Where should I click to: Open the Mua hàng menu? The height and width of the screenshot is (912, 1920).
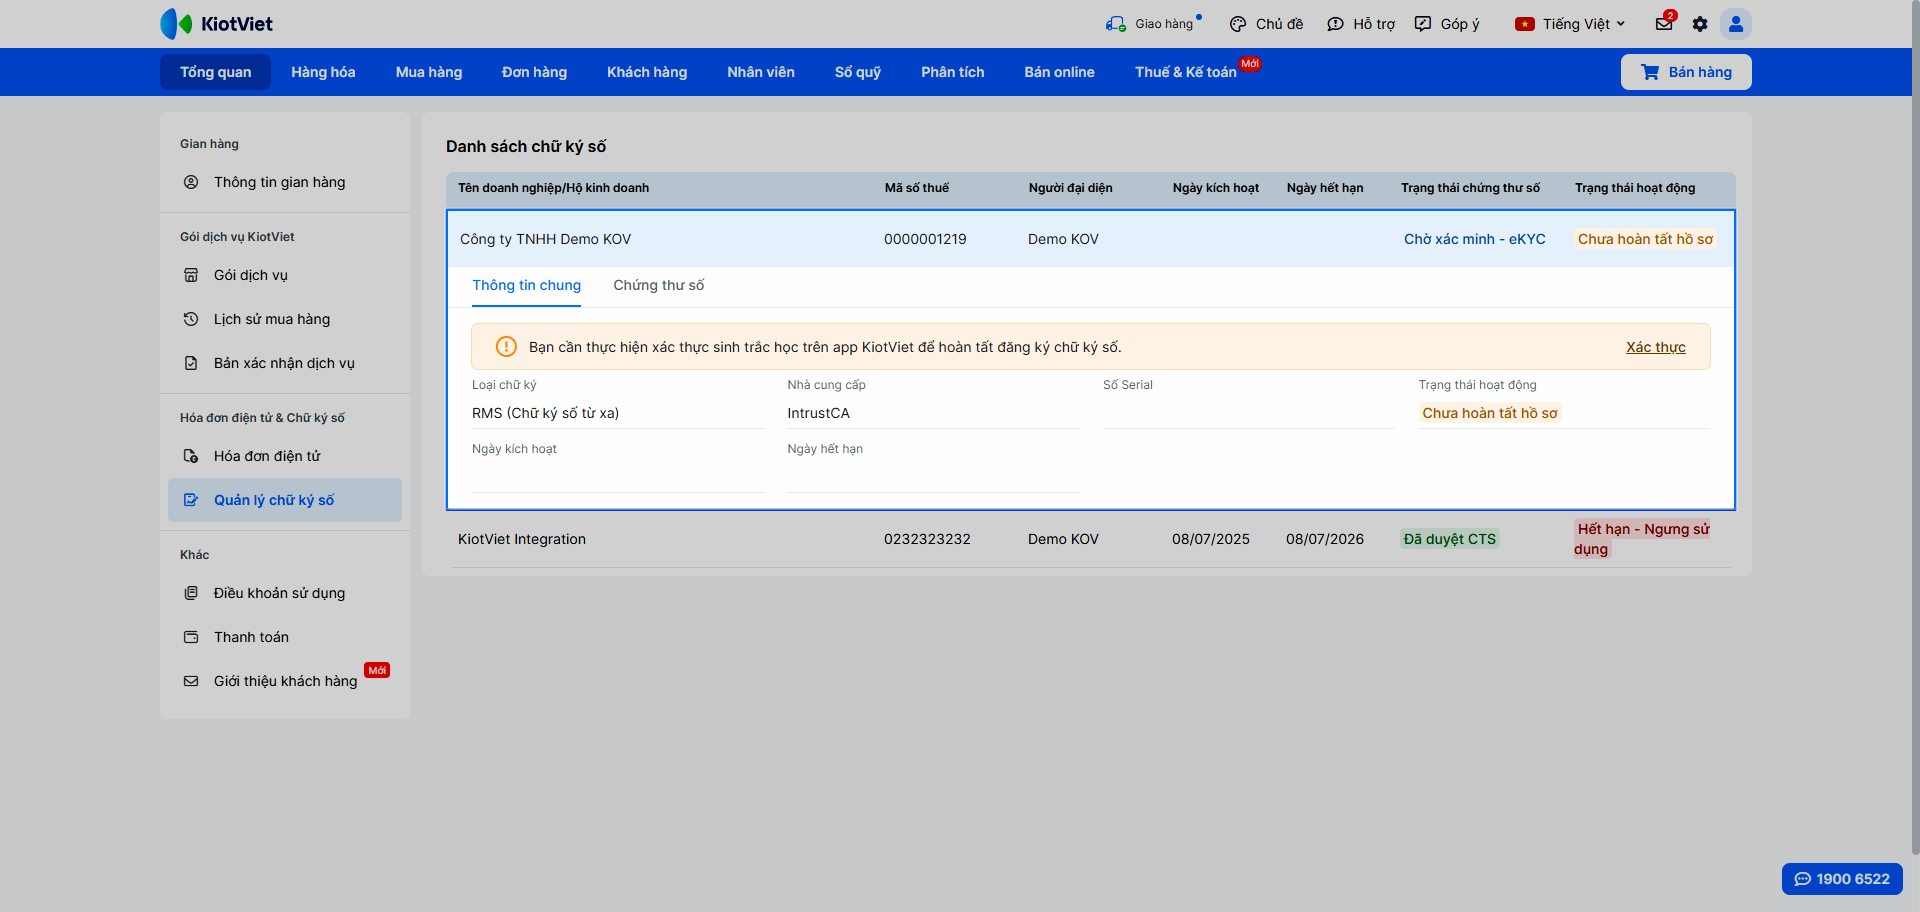click(x=429, y=72)
